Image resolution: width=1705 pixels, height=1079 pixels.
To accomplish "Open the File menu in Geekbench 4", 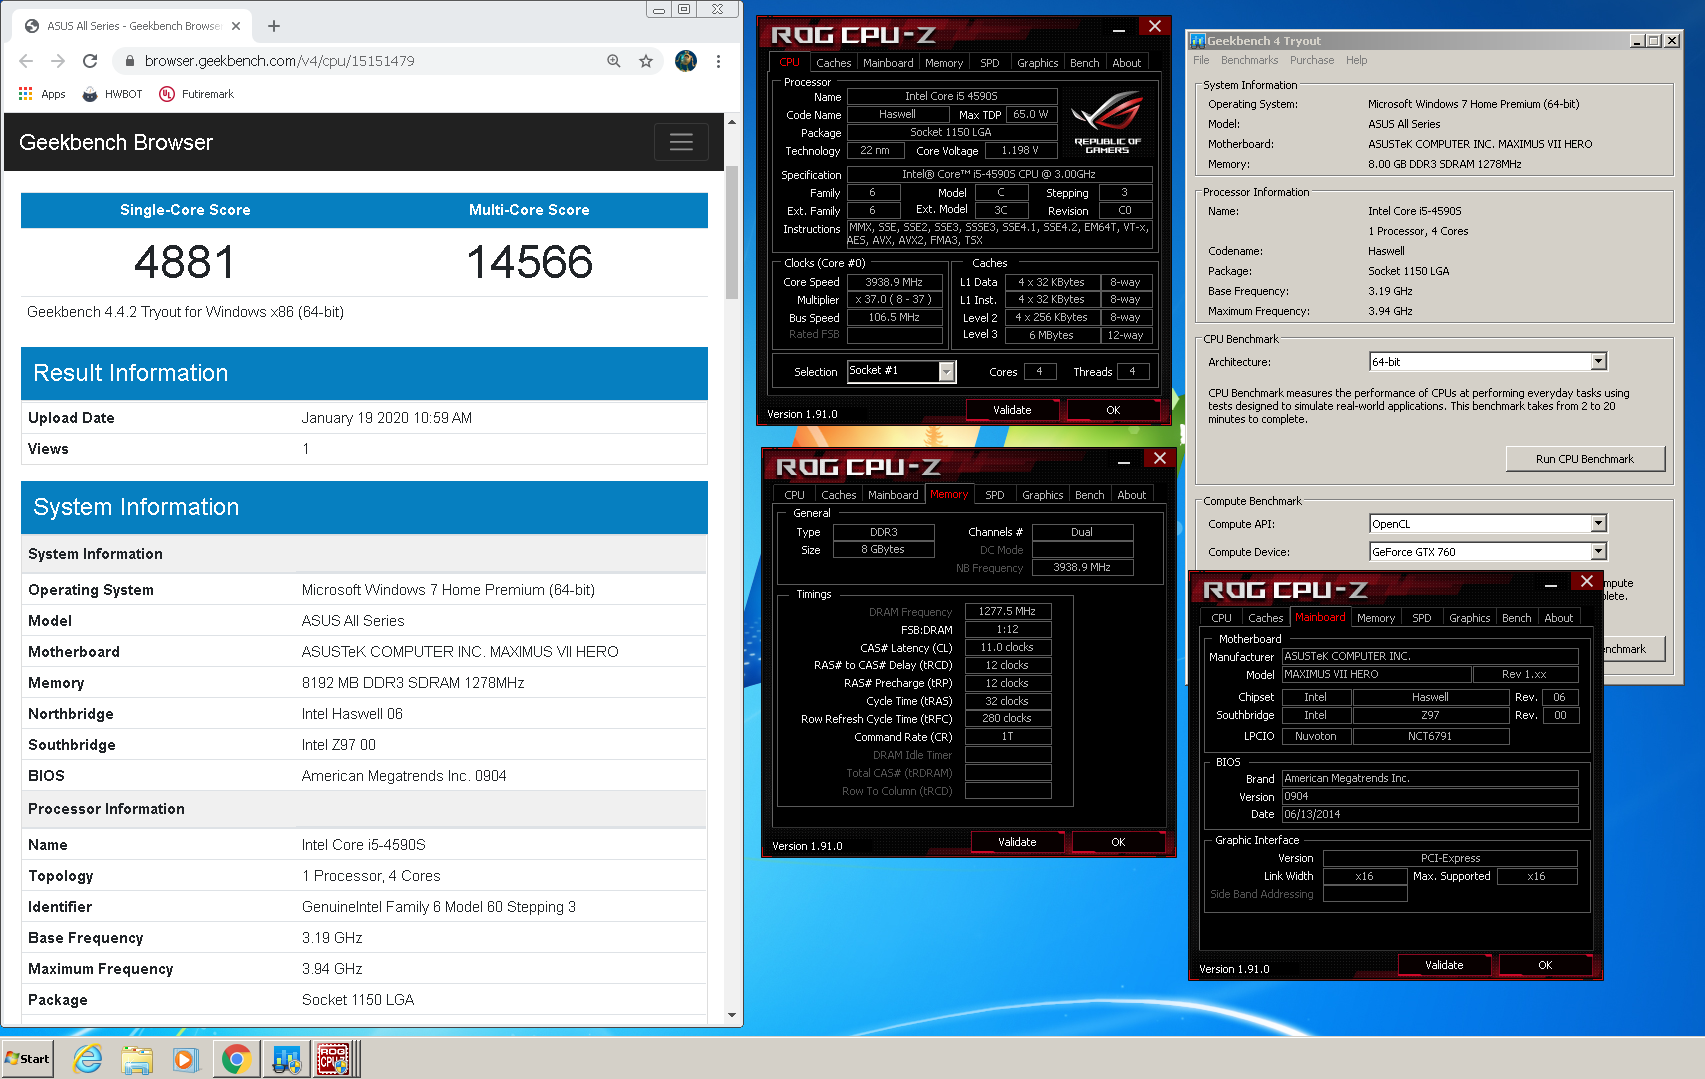I will click(x=1201, y=60).
